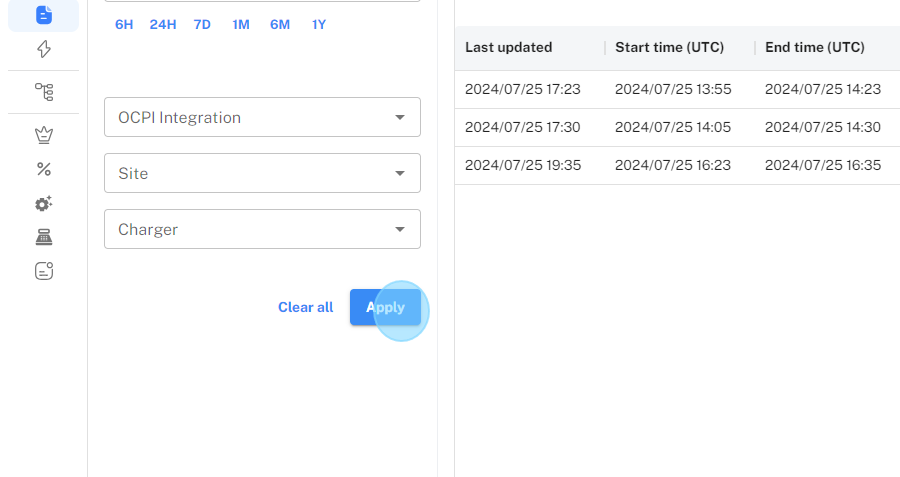Open the Site dropdown

(262, 173)
